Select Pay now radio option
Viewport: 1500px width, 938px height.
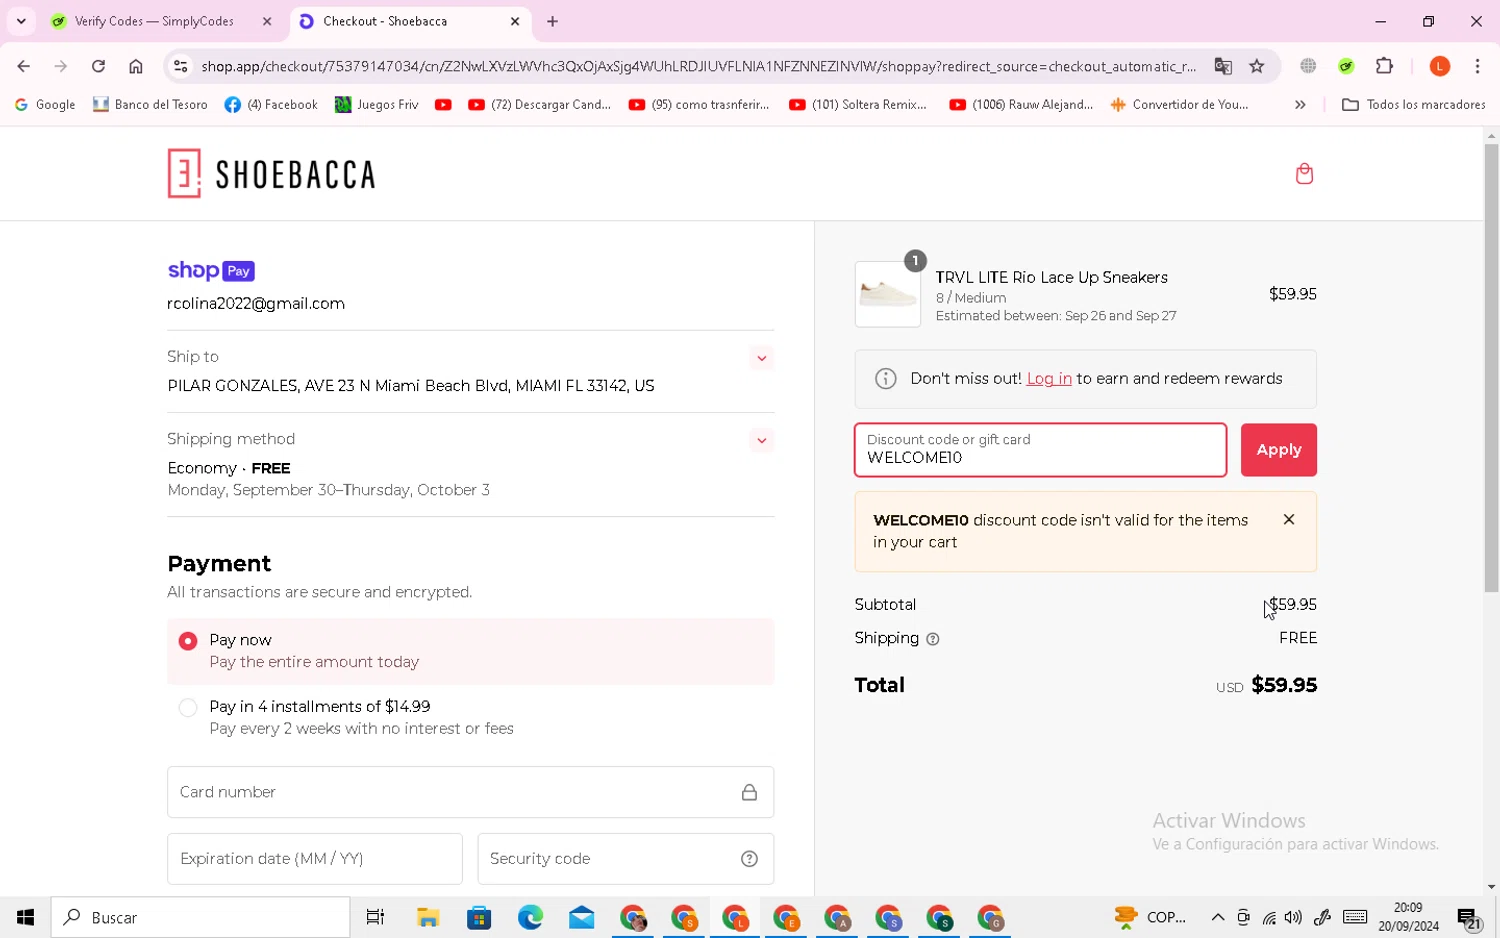[x=188, y=641]
